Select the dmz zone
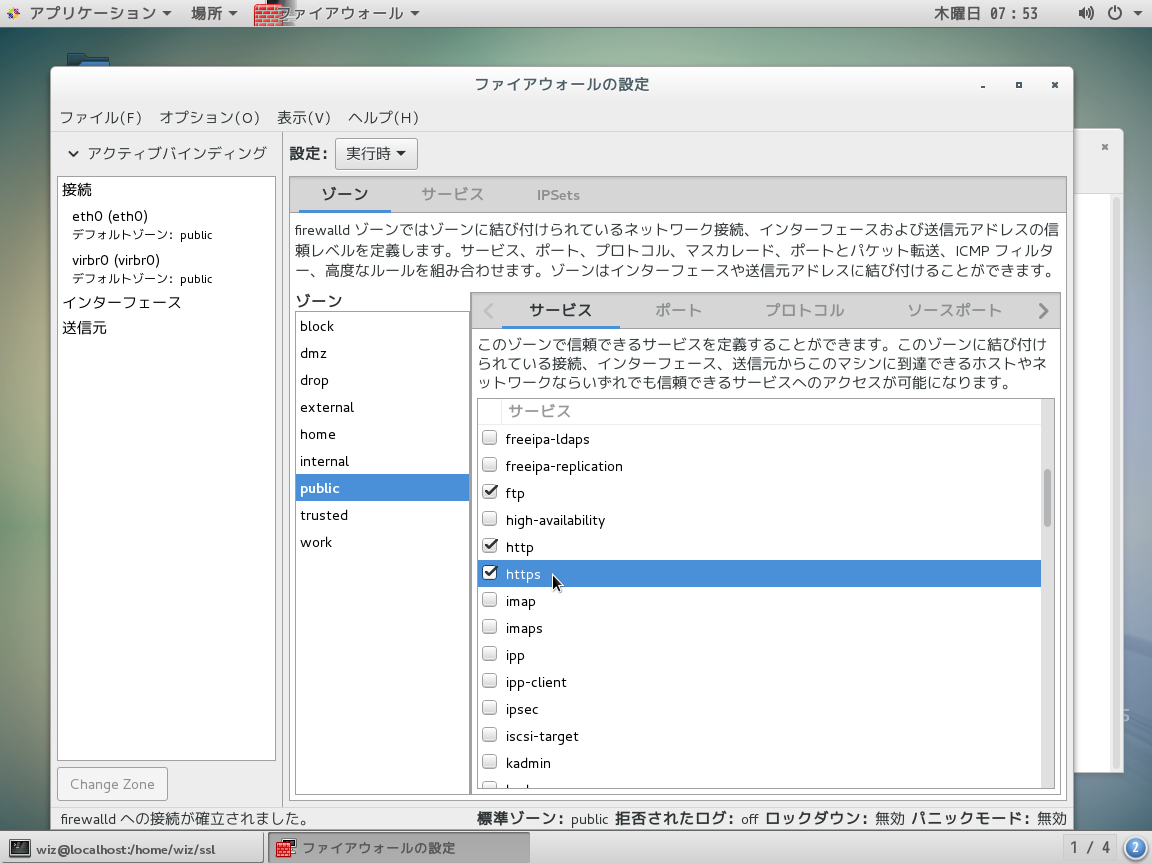This screenshot has height=864, width=1152. tap(382, 353)
